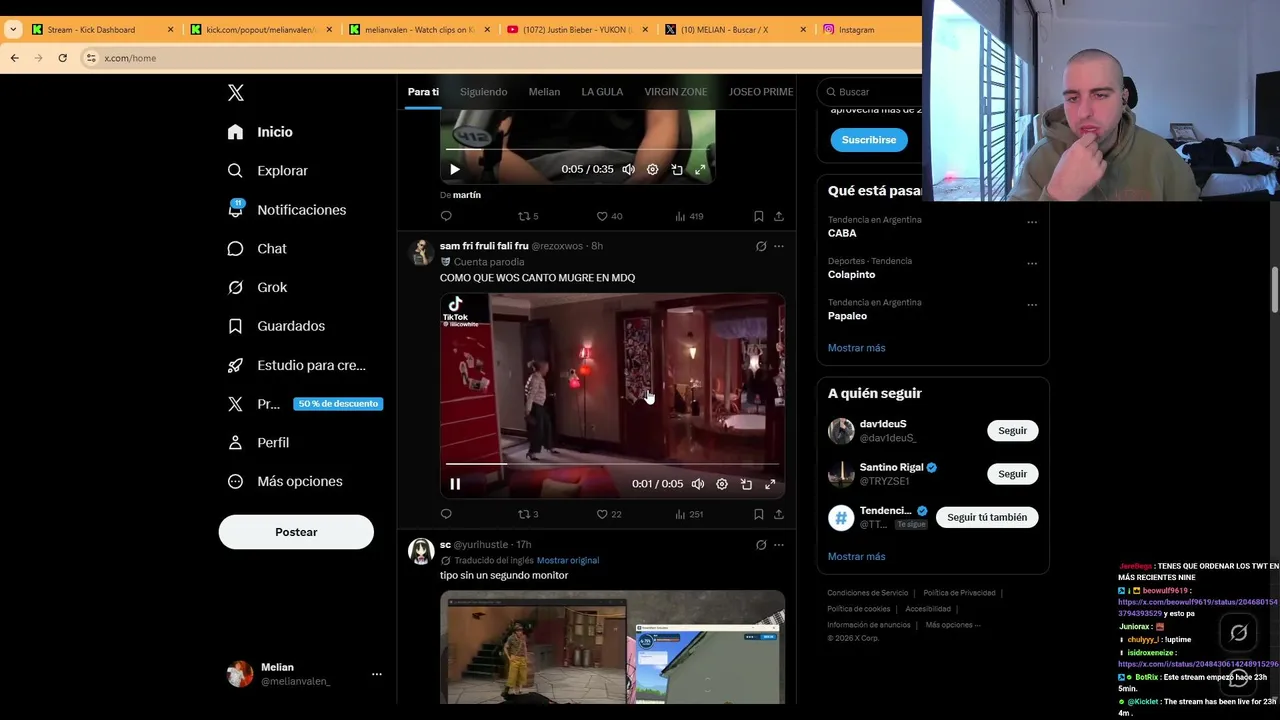Viewport: 1280px width, 720px height.
Task: Open settings gear on the TikTok video
Action: [x=722, y=484]
